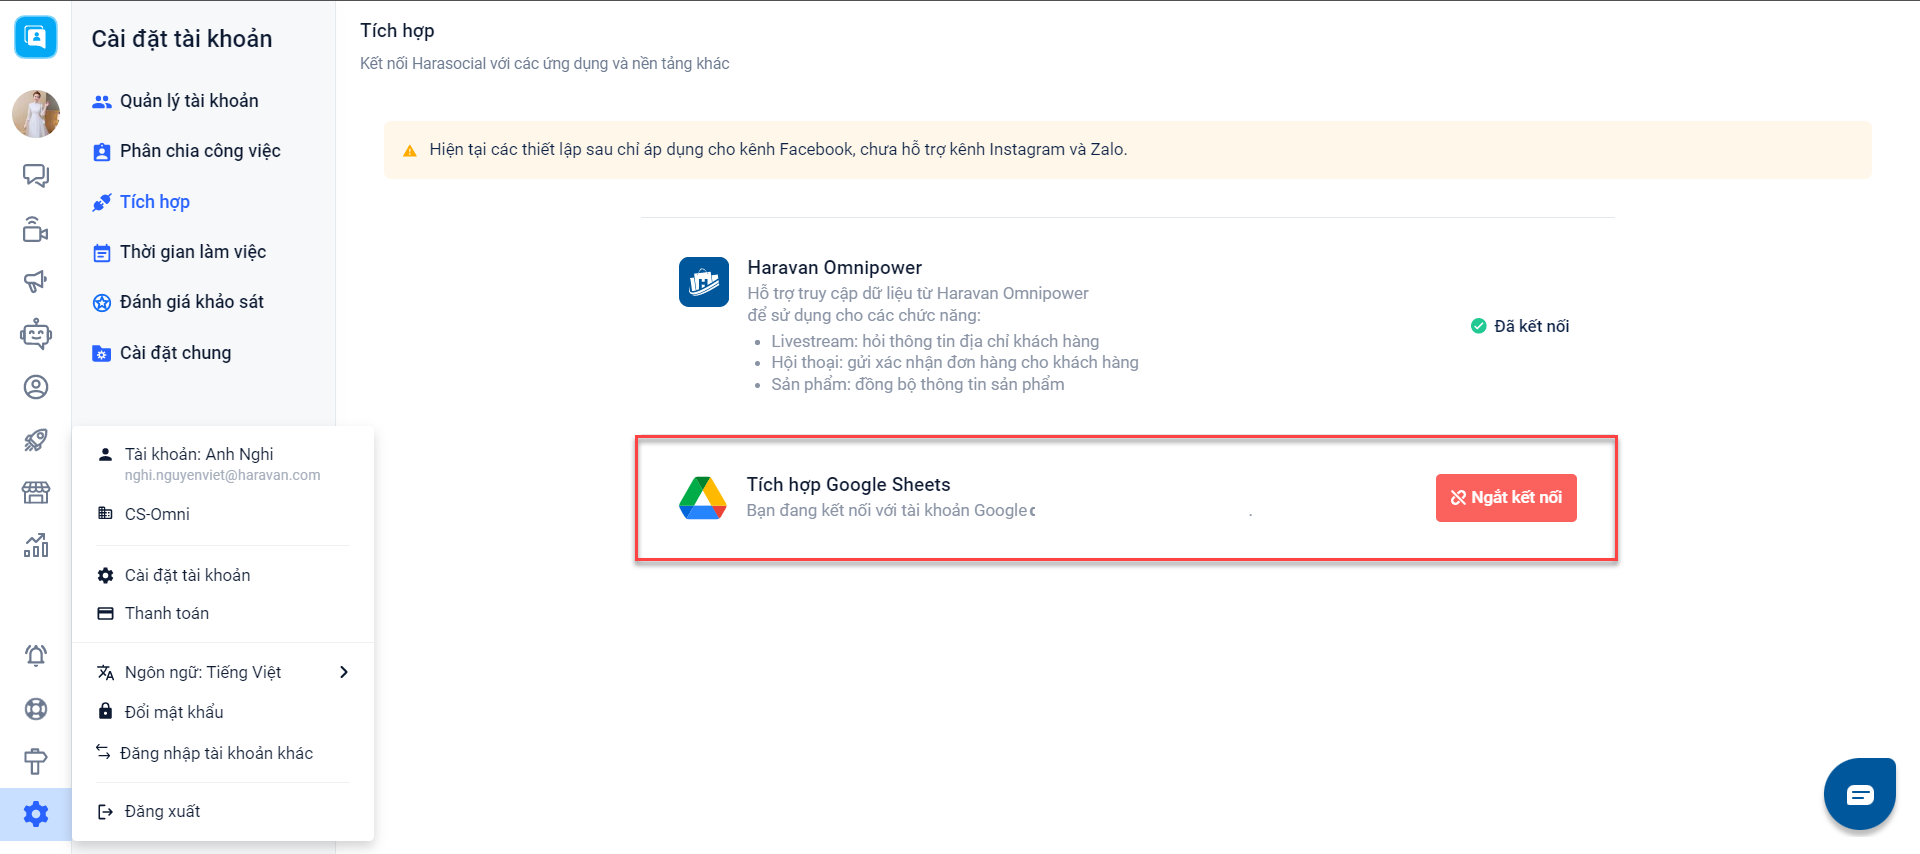Click the Google account connection status text
This screenshot has height=854, width=1920.
coord(891,510)
